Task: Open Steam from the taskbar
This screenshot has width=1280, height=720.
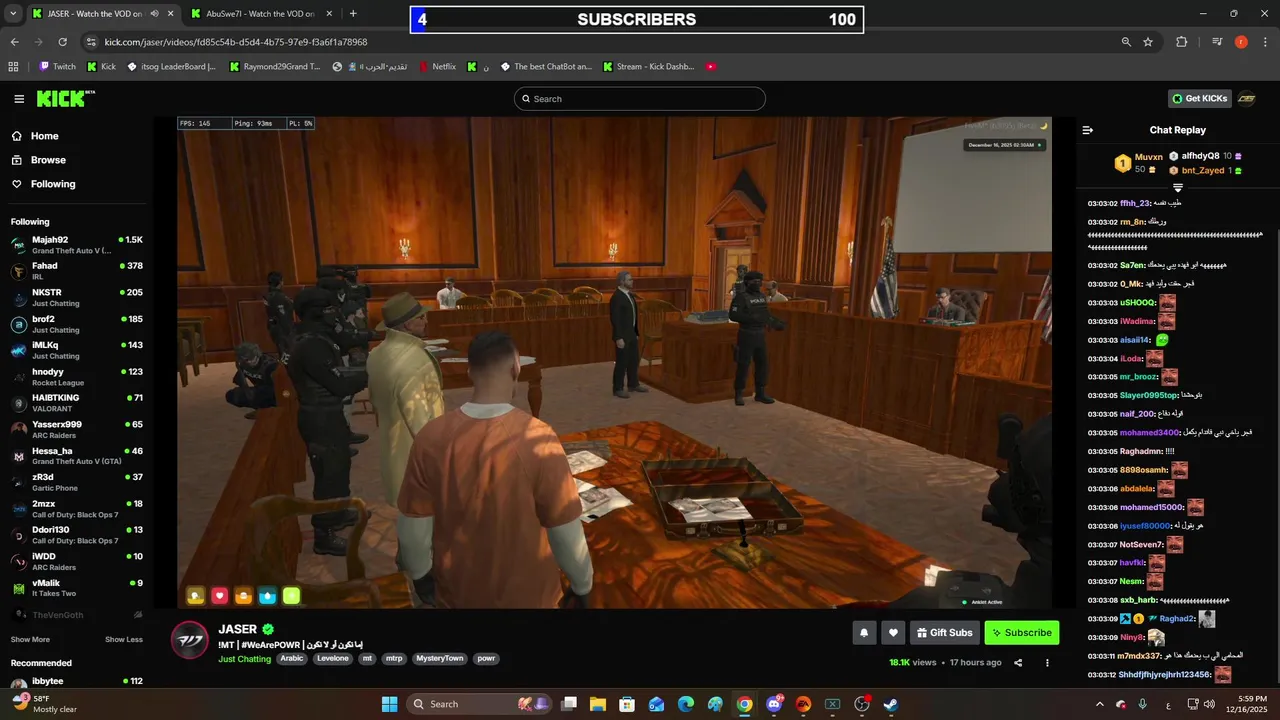Action: 890,704
